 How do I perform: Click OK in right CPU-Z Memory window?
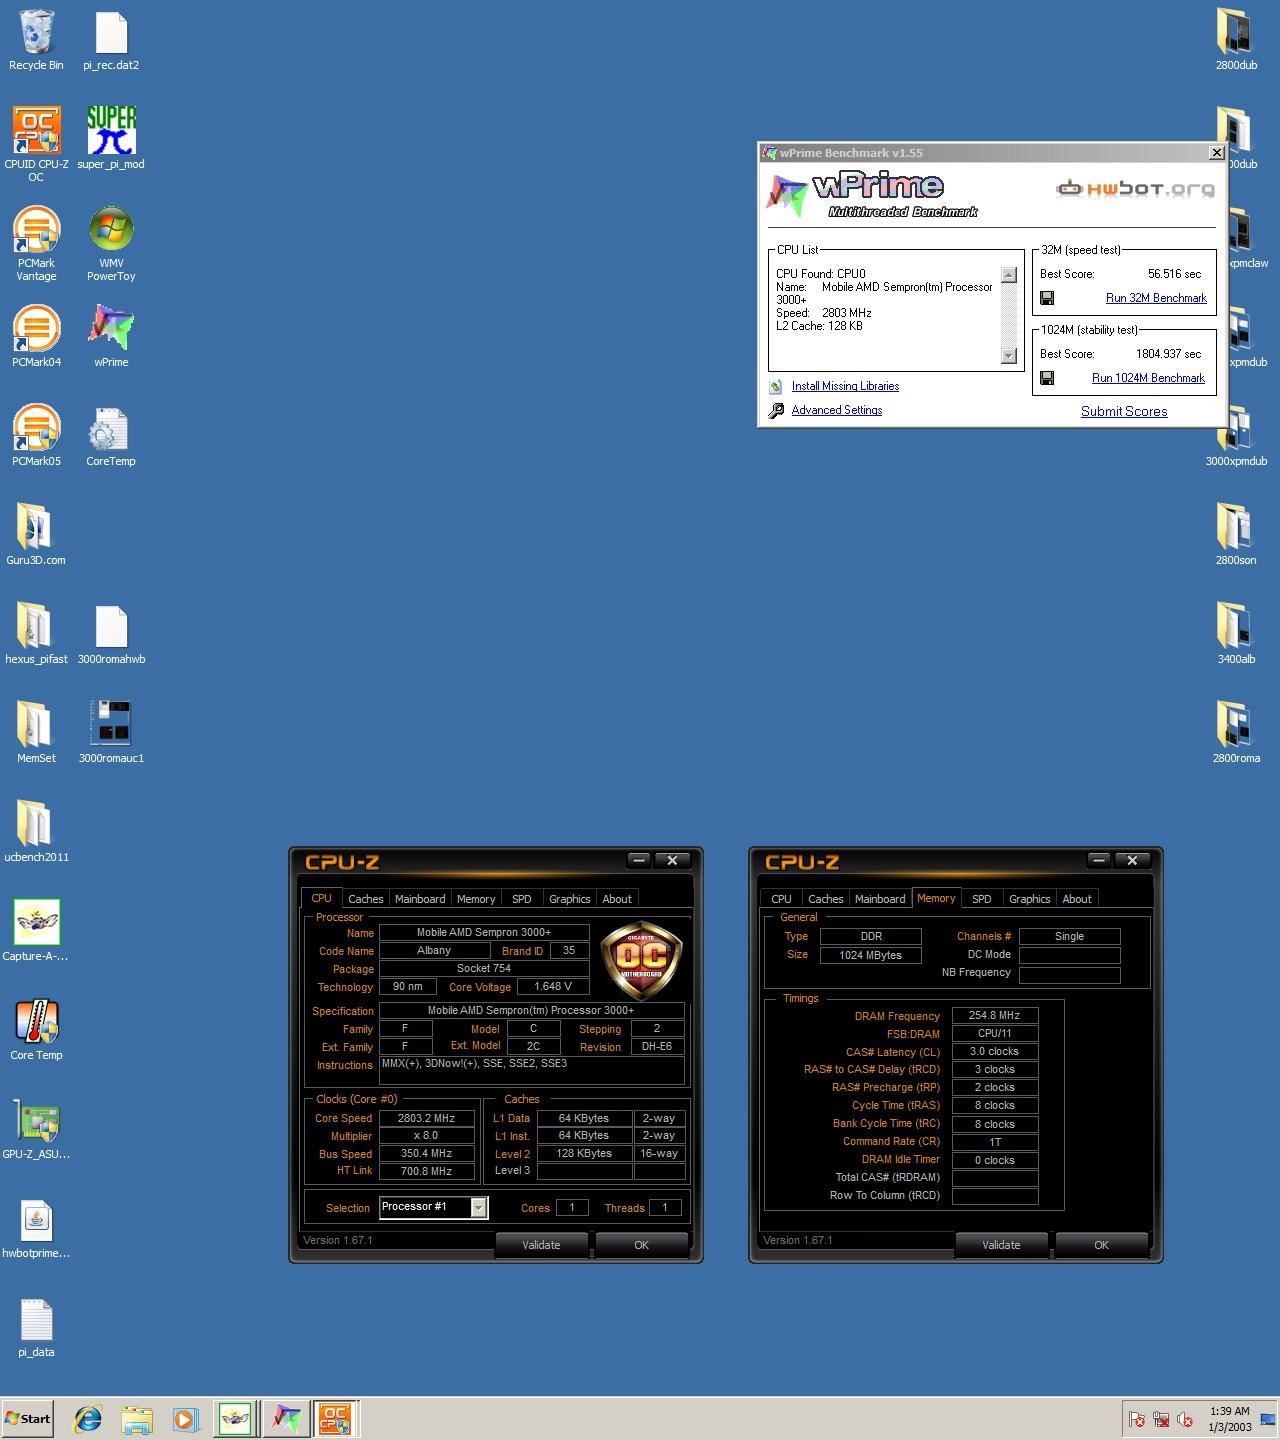[1101, 1245]
